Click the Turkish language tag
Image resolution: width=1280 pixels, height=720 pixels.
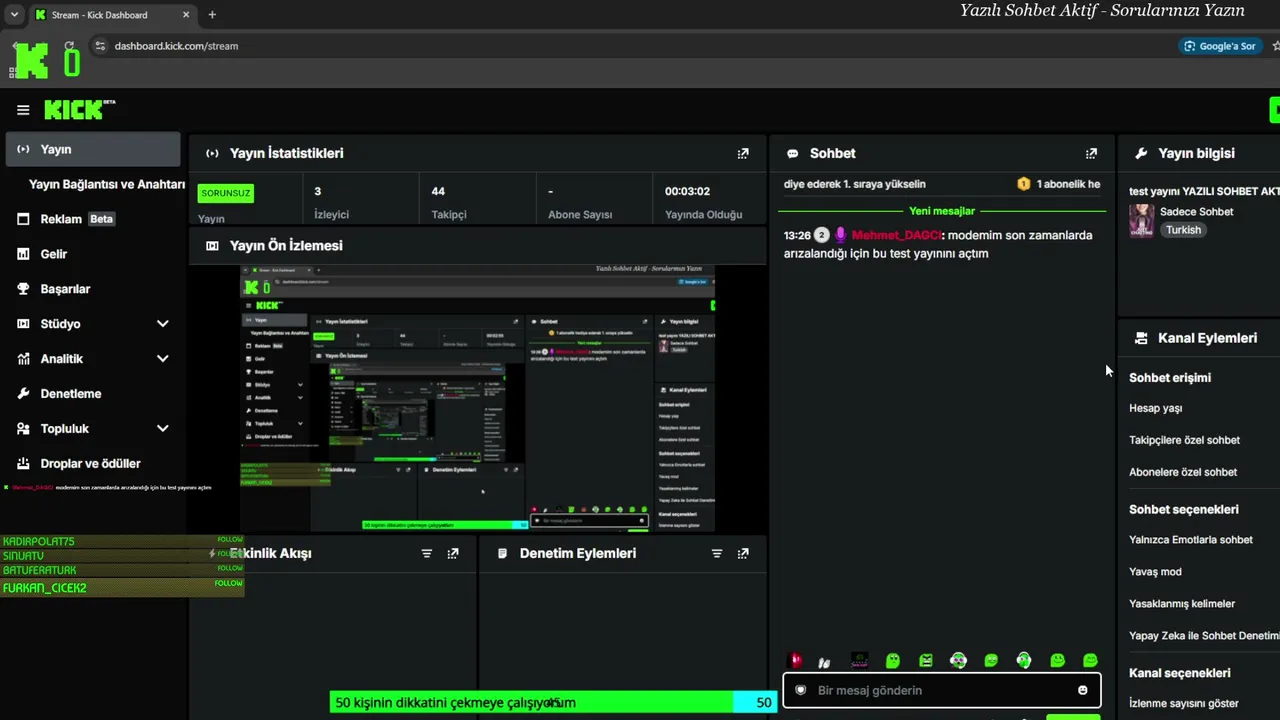tap(1183, 230)
